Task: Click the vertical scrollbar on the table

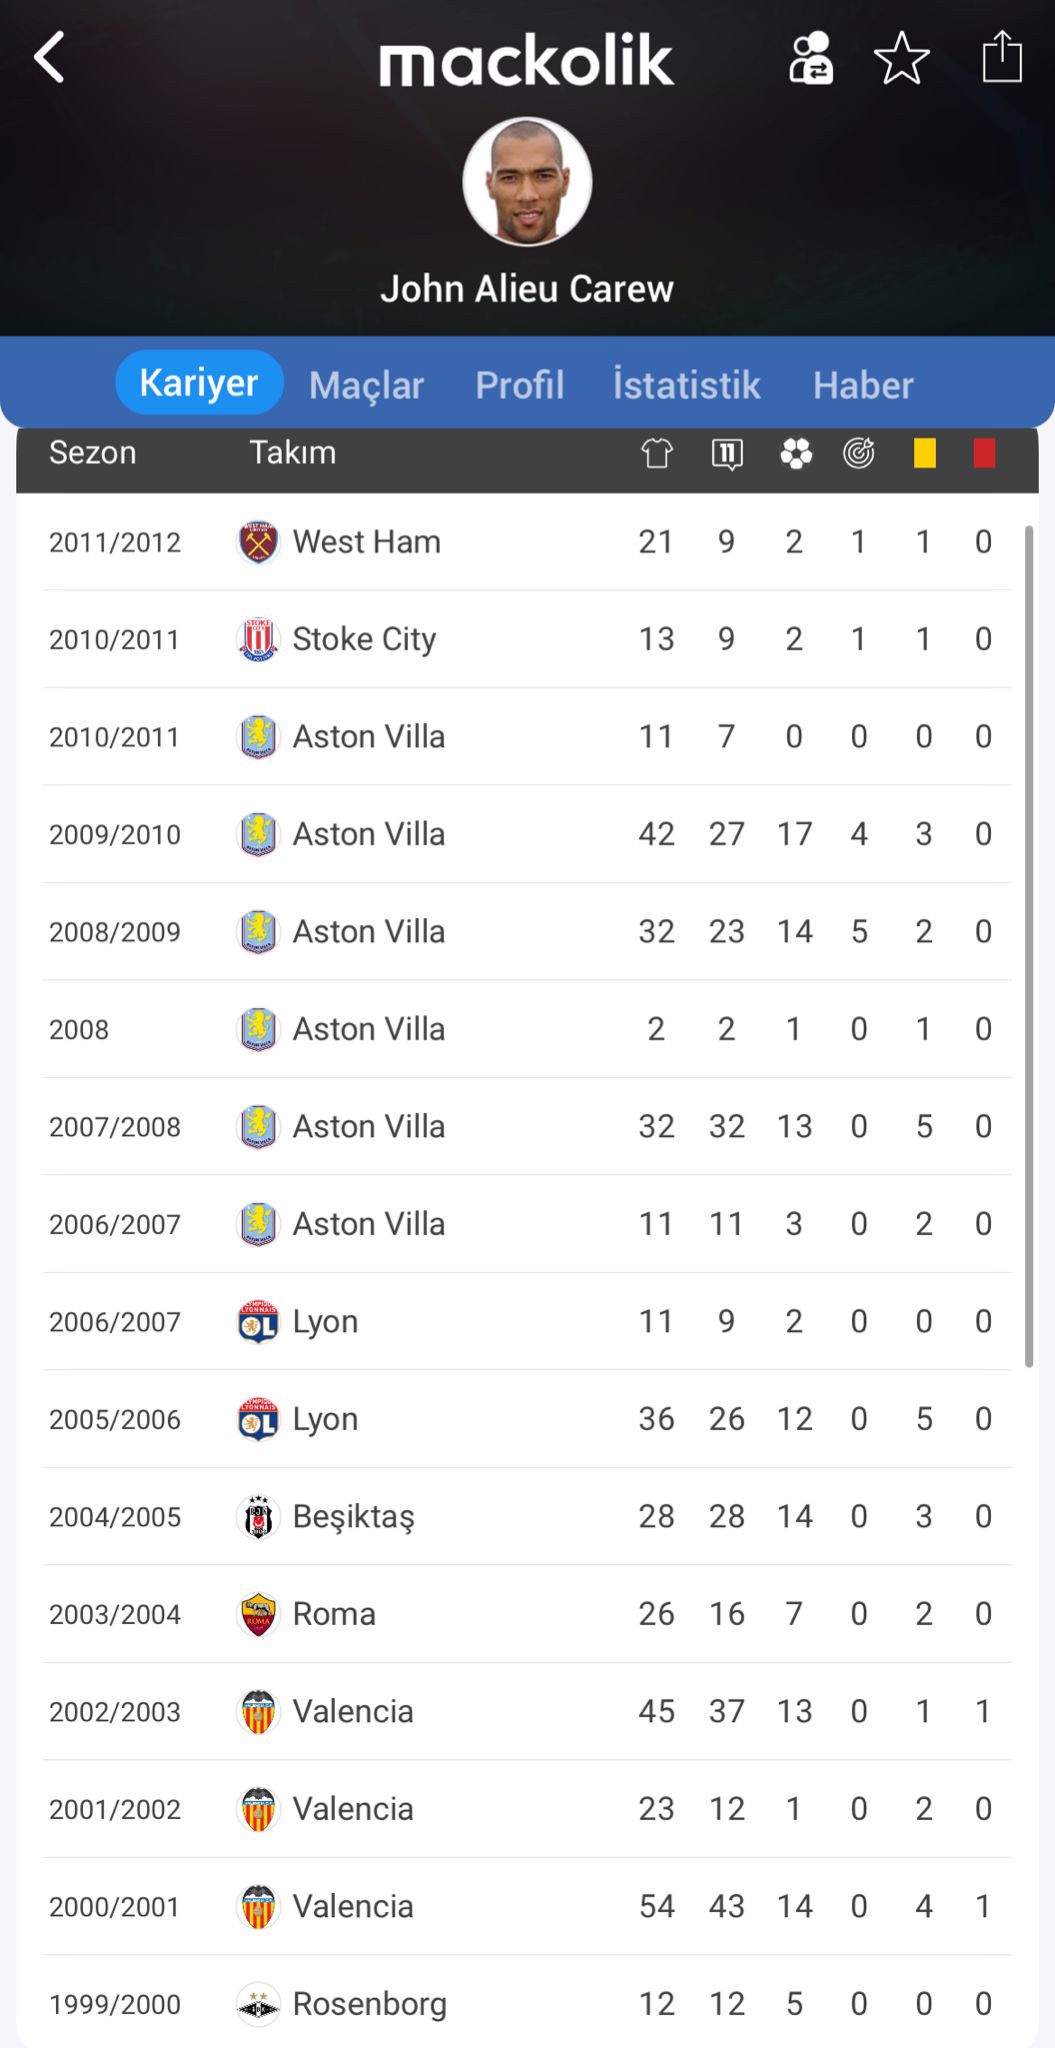Action: (x=1029, y=945)
